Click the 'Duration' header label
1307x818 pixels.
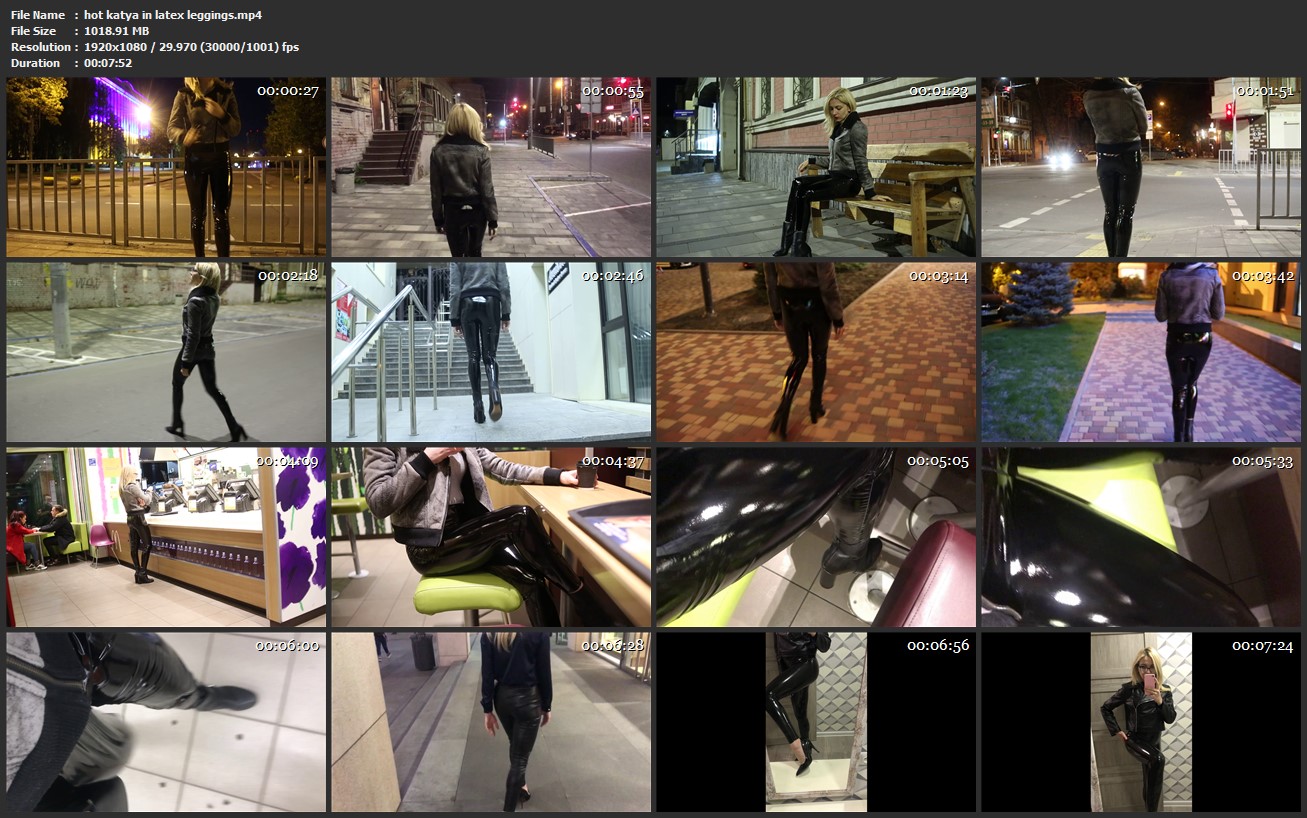click(36, 63)
